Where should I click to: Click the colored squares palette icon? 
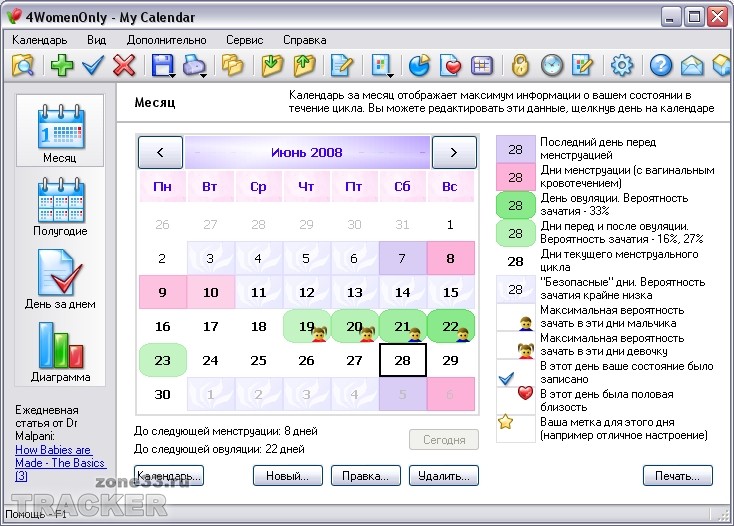pyautogui.click(x=381, y=65)
